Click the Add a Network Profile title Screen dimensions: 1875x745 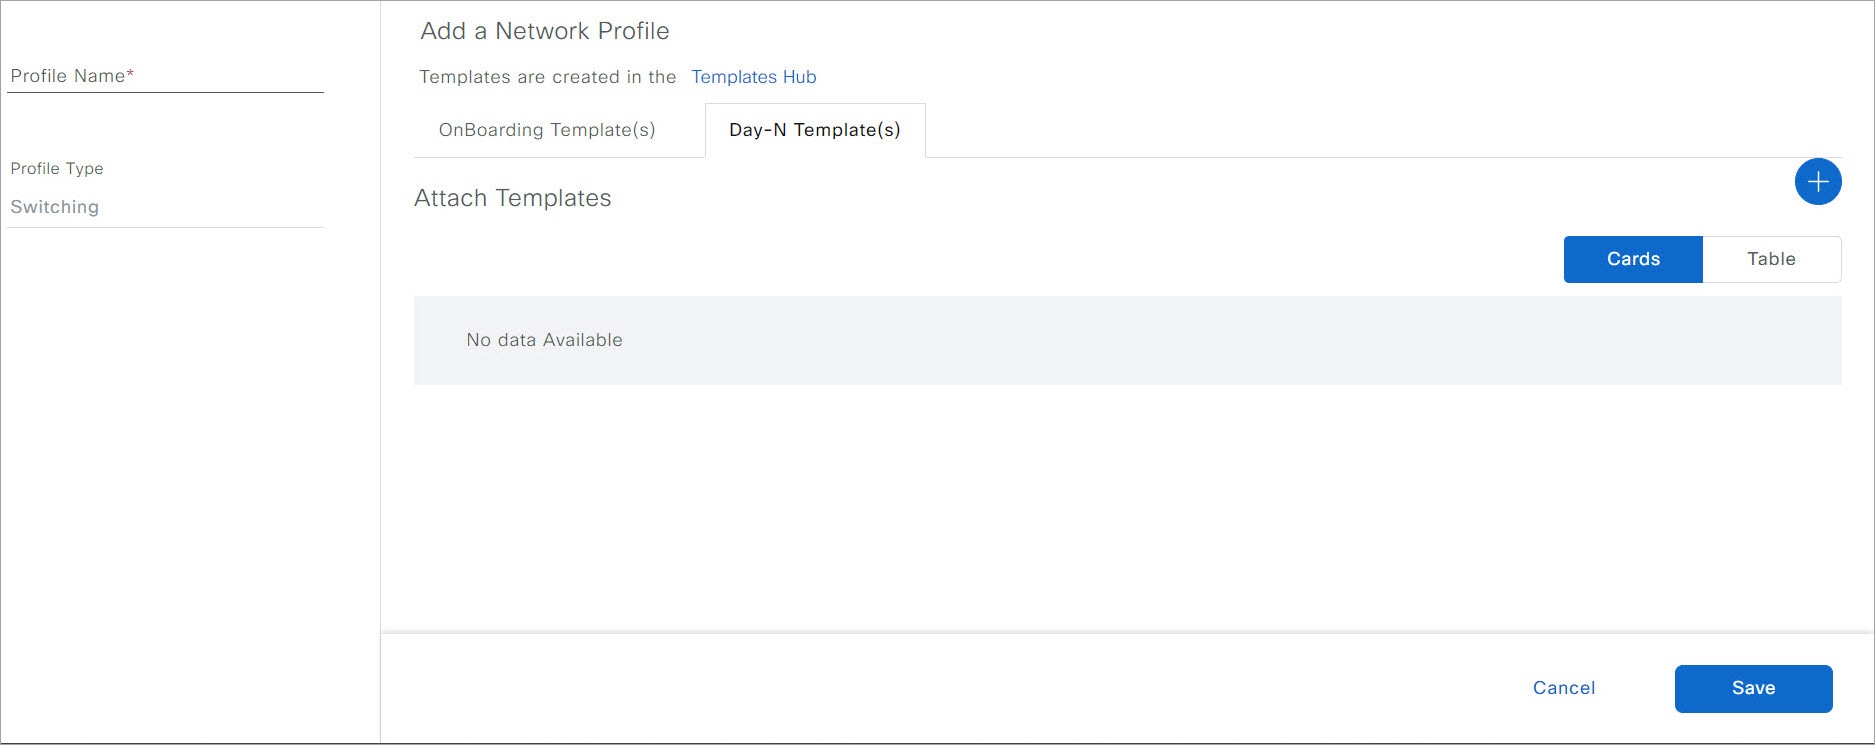tap(544, 31)
